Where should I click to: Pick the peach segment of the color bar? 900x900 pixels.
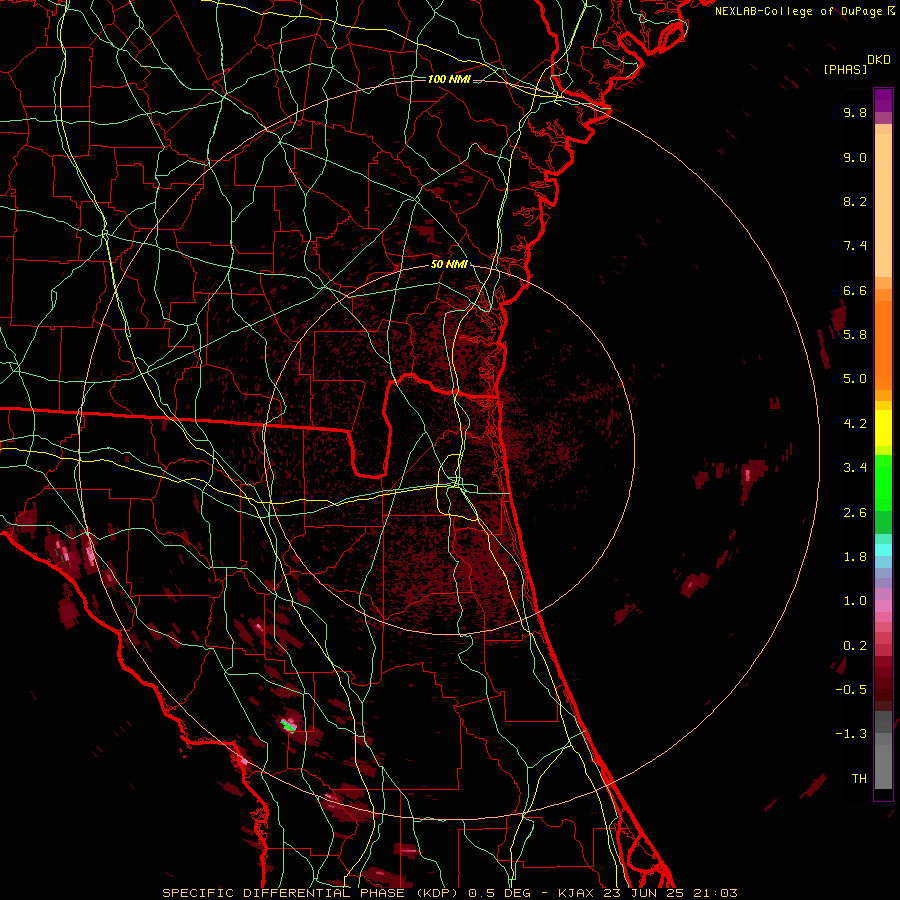pos(883,205)
